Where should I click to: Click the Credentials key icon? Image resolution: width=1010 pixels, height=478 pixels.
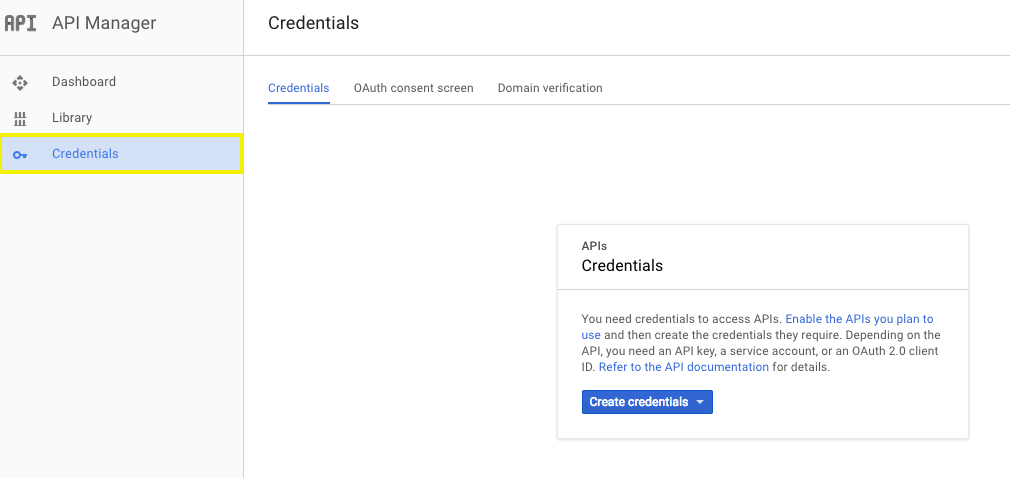(20, 155)
